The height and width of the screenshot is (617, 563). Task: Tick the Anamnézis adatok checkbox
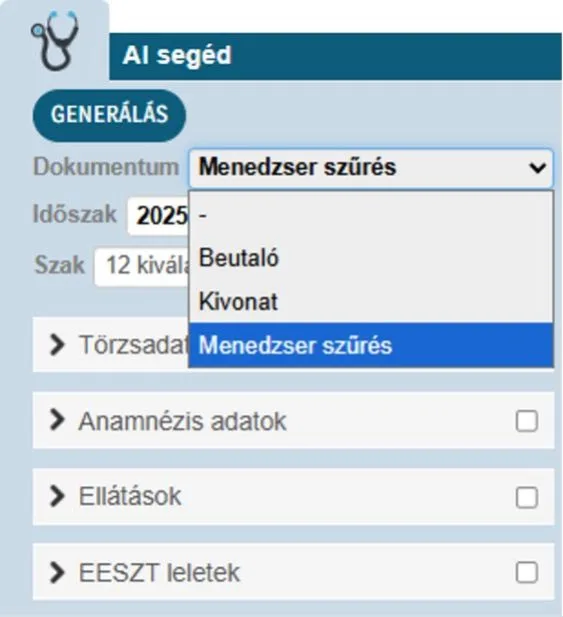[x=526, y=421]
